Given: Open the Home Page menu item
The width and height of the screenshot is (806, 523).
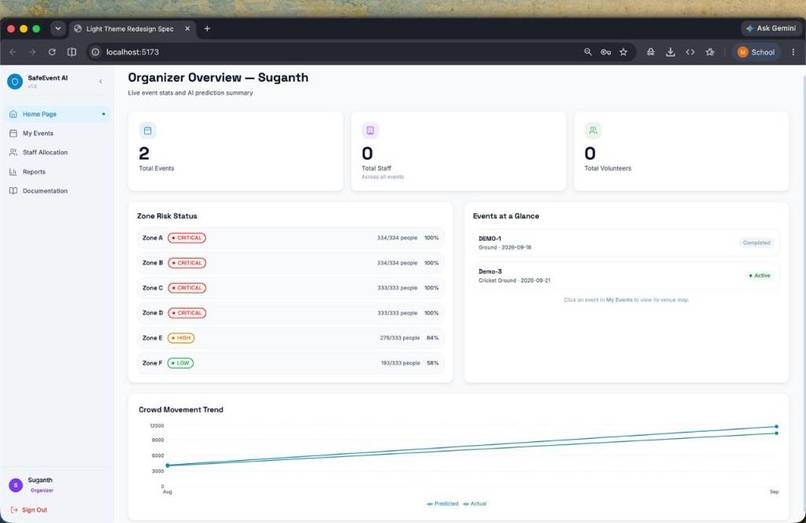Looking at the screenshot, I should [57, 114].
